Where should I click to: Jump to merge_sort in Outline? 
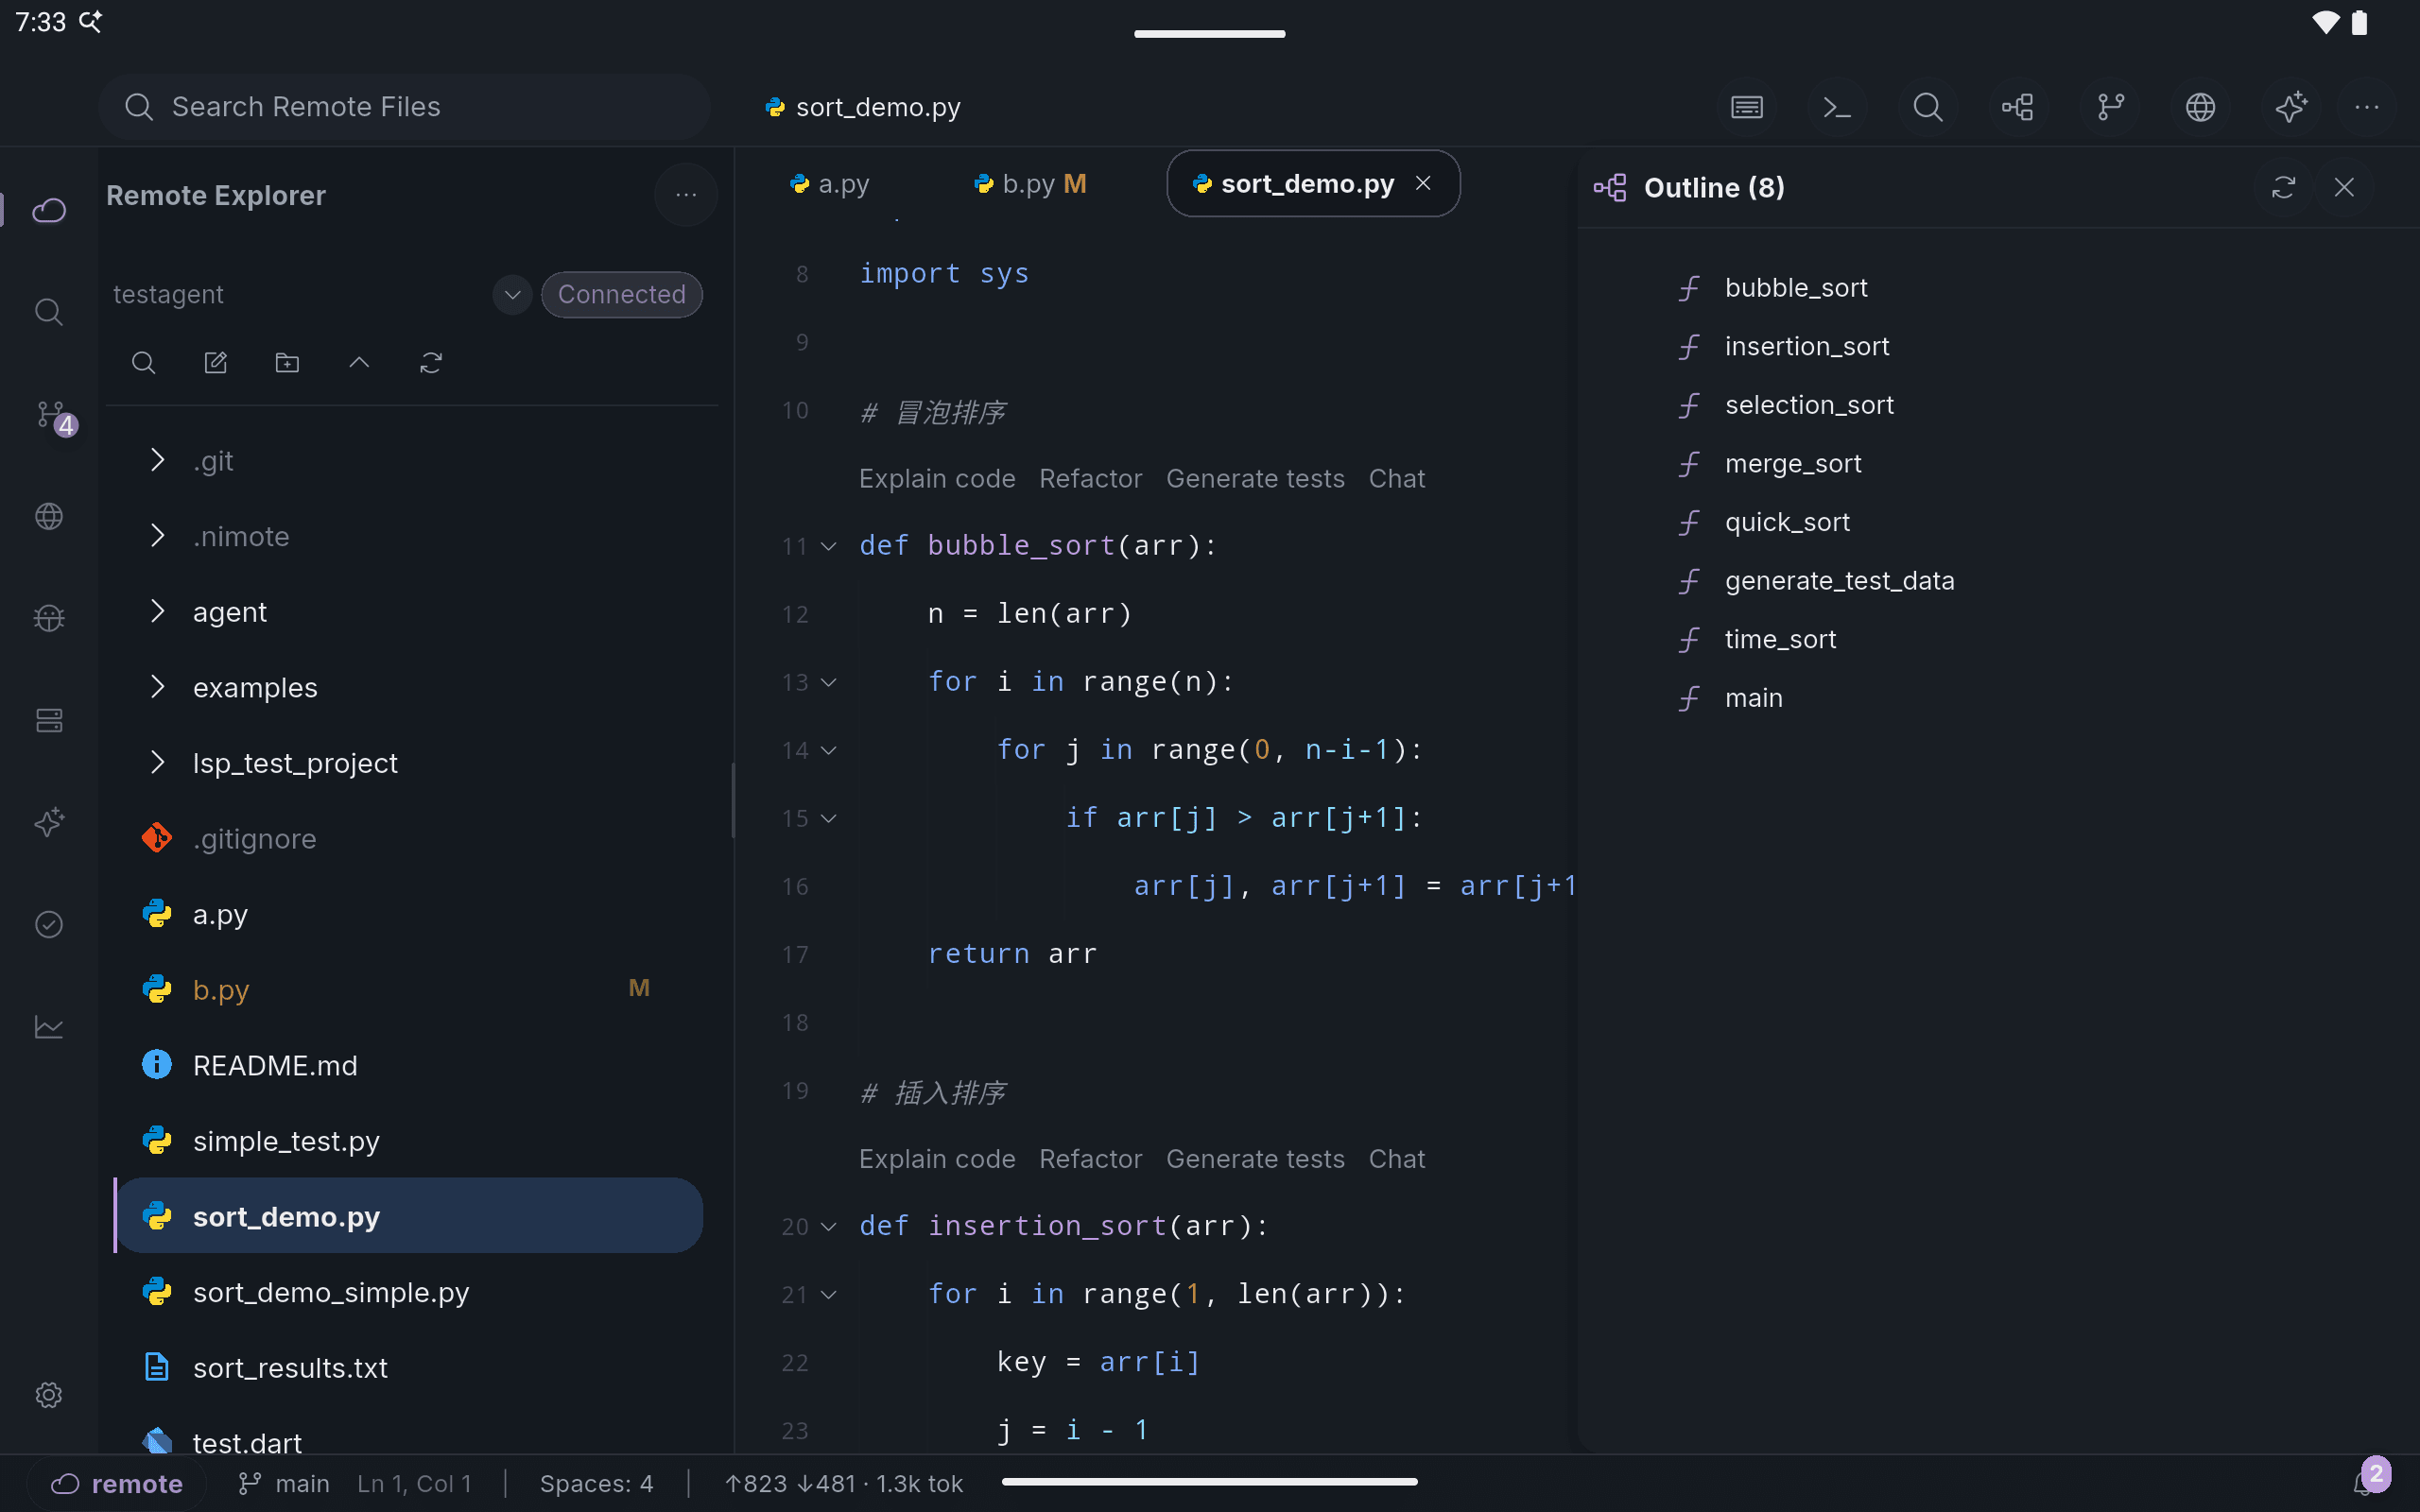[1792, 464]
